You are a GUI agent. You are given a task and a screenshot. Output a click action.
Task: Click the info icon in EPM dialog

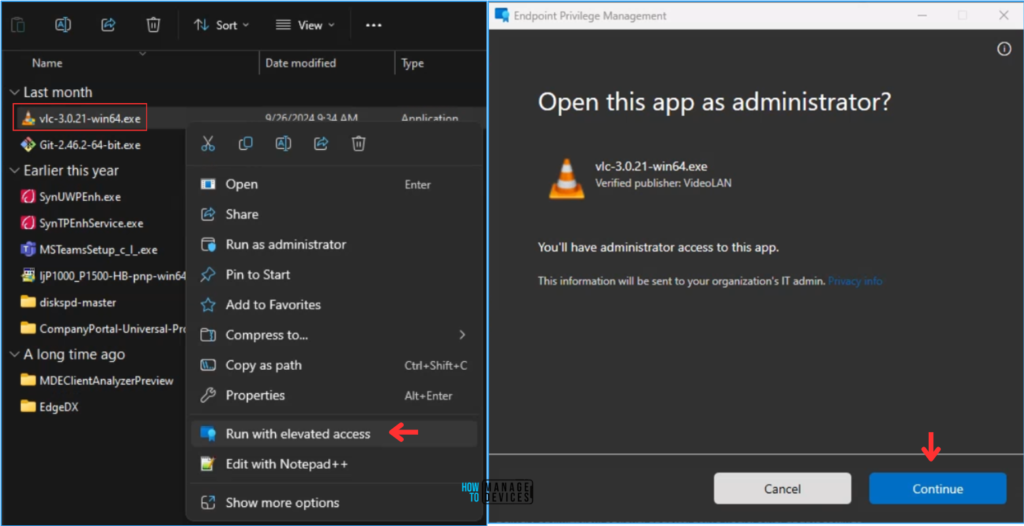point(1004,50)
